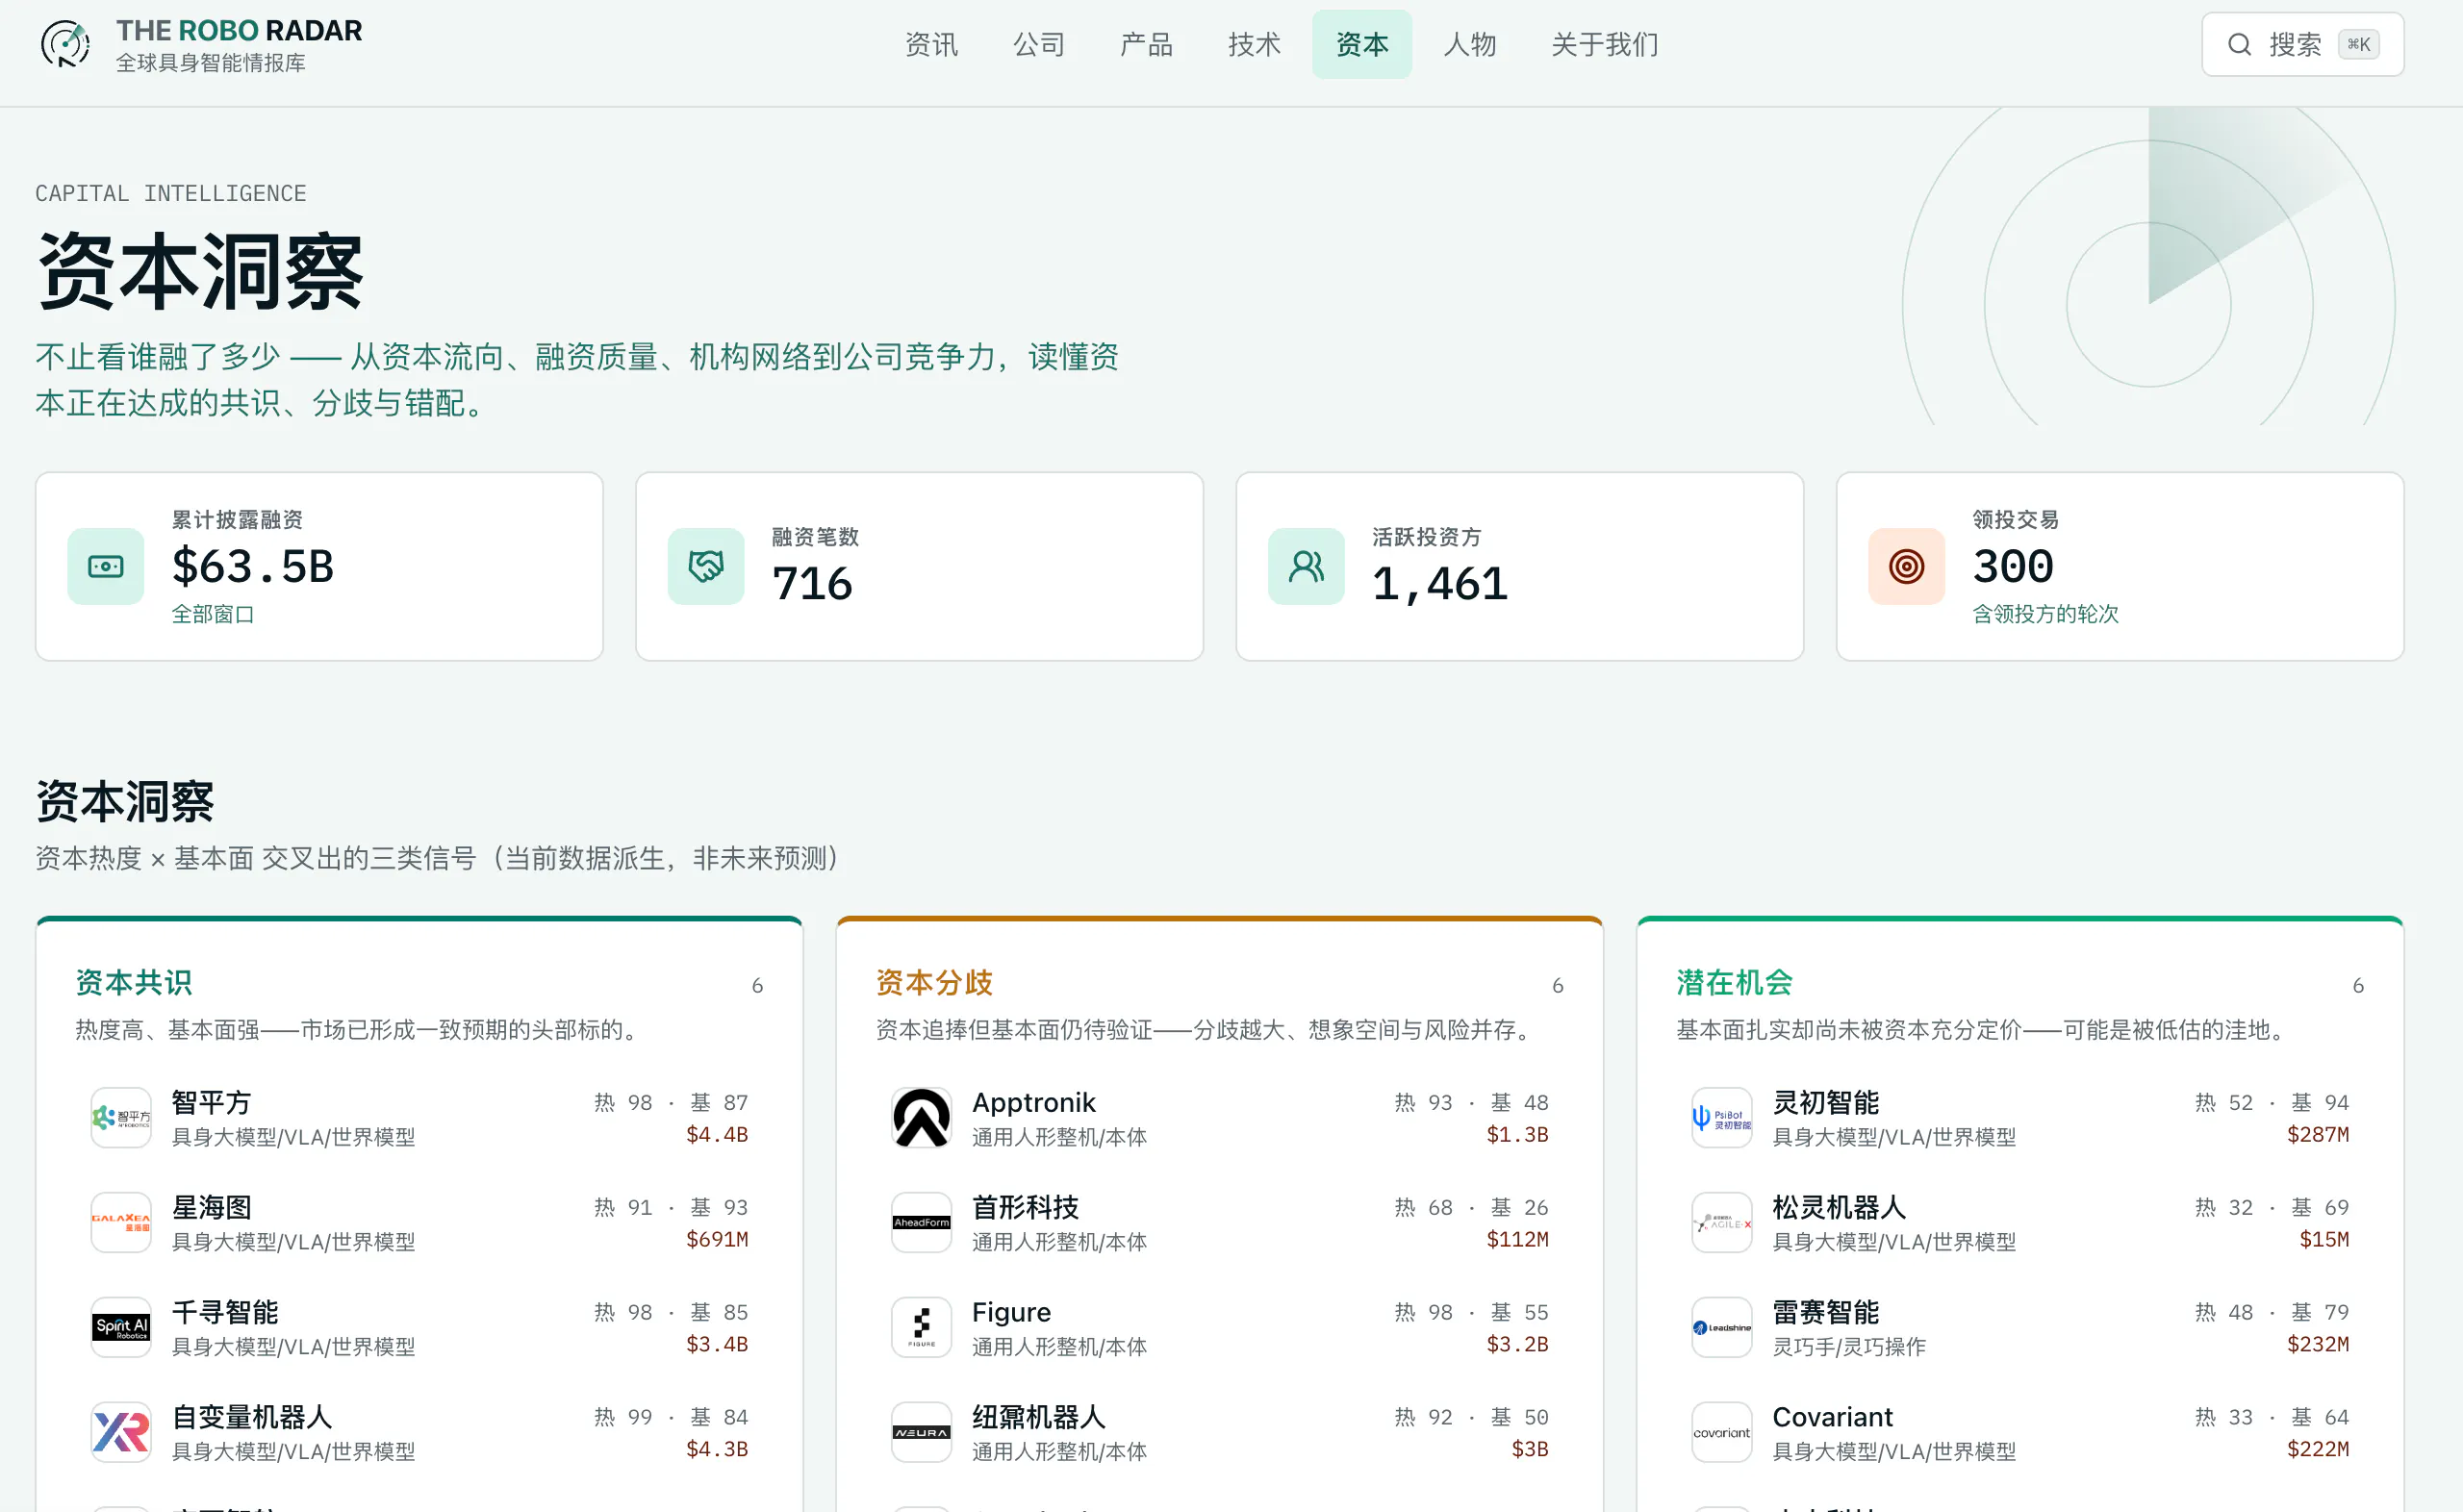The height and width of the screenshot is (1512, 2463).
Task: Open the 关于我们 nav tab
Action: (x=1605, y=45)
